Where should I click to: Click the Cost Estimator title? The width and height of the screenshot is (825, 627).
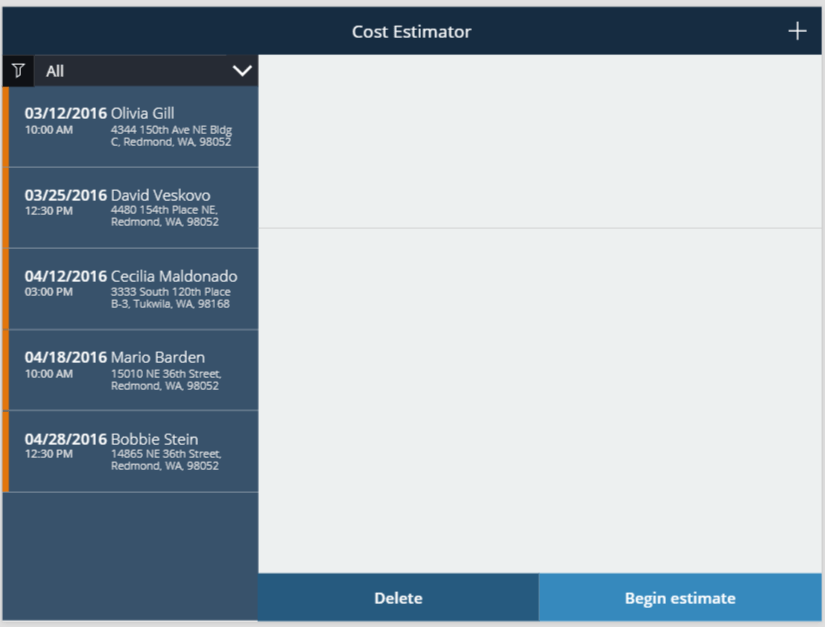[x=411, y=32]
